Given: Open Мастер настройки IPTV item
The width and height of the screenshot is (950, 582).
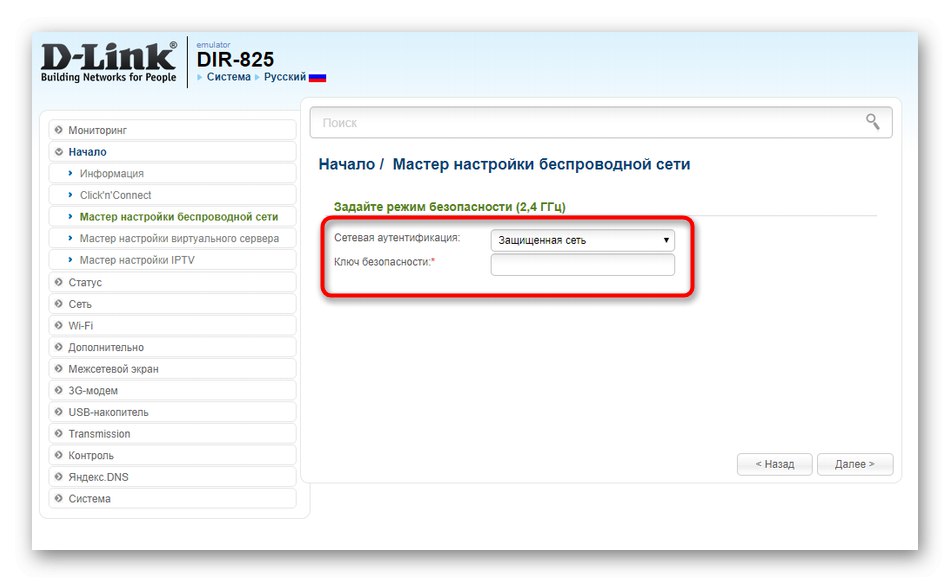Looking at the screenshot, I should click(x=173, y=260).
